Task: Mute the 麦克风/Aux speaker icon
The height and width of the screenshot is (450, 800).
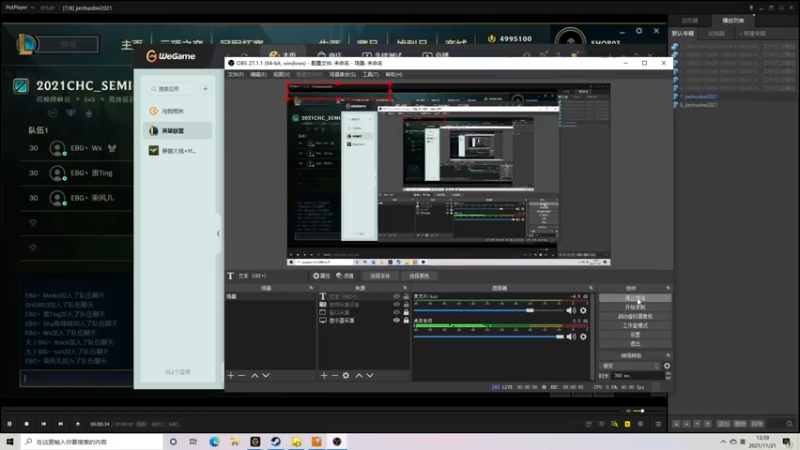Action: pyautogui.click(x=571, y=310)
